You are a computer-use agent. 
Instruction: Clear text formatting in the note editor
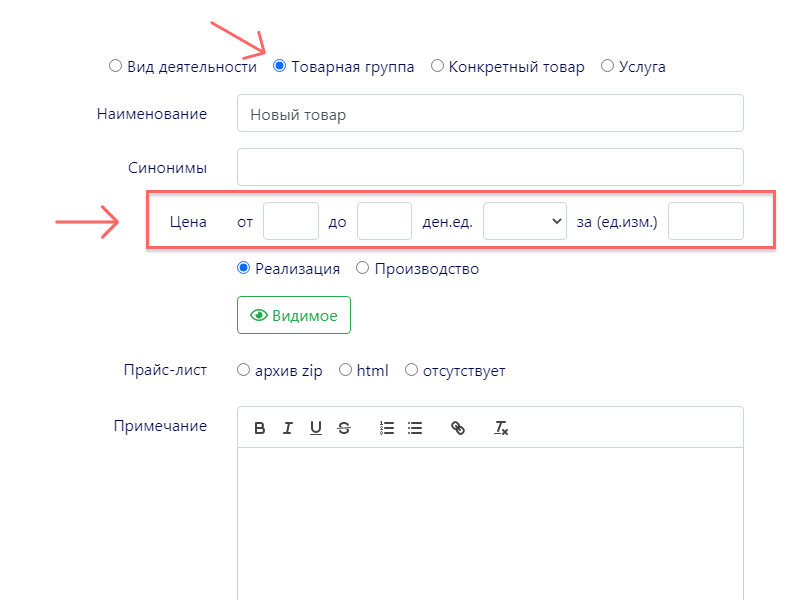[501, 428]
